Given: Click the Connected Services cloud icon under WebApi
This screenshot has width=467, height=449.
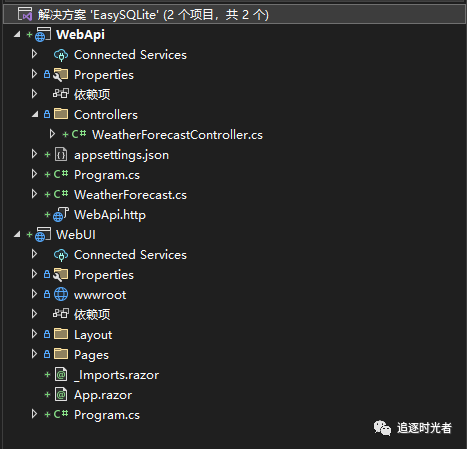Looking at the screenshot, I should point(61,55).
